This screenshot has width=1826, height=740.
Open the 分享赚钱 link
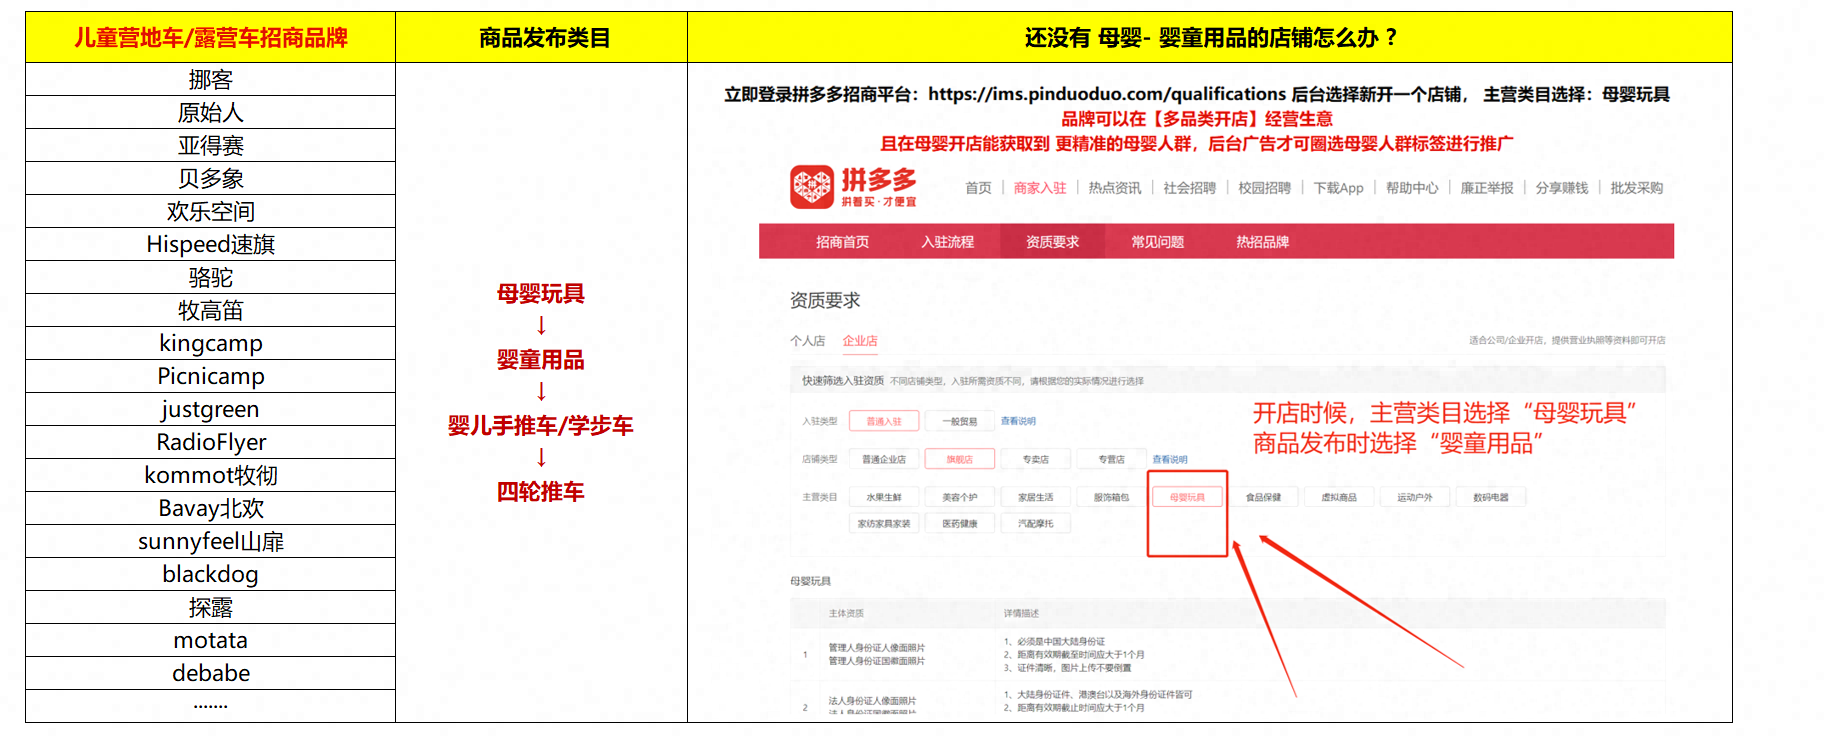coord(1562,188)
